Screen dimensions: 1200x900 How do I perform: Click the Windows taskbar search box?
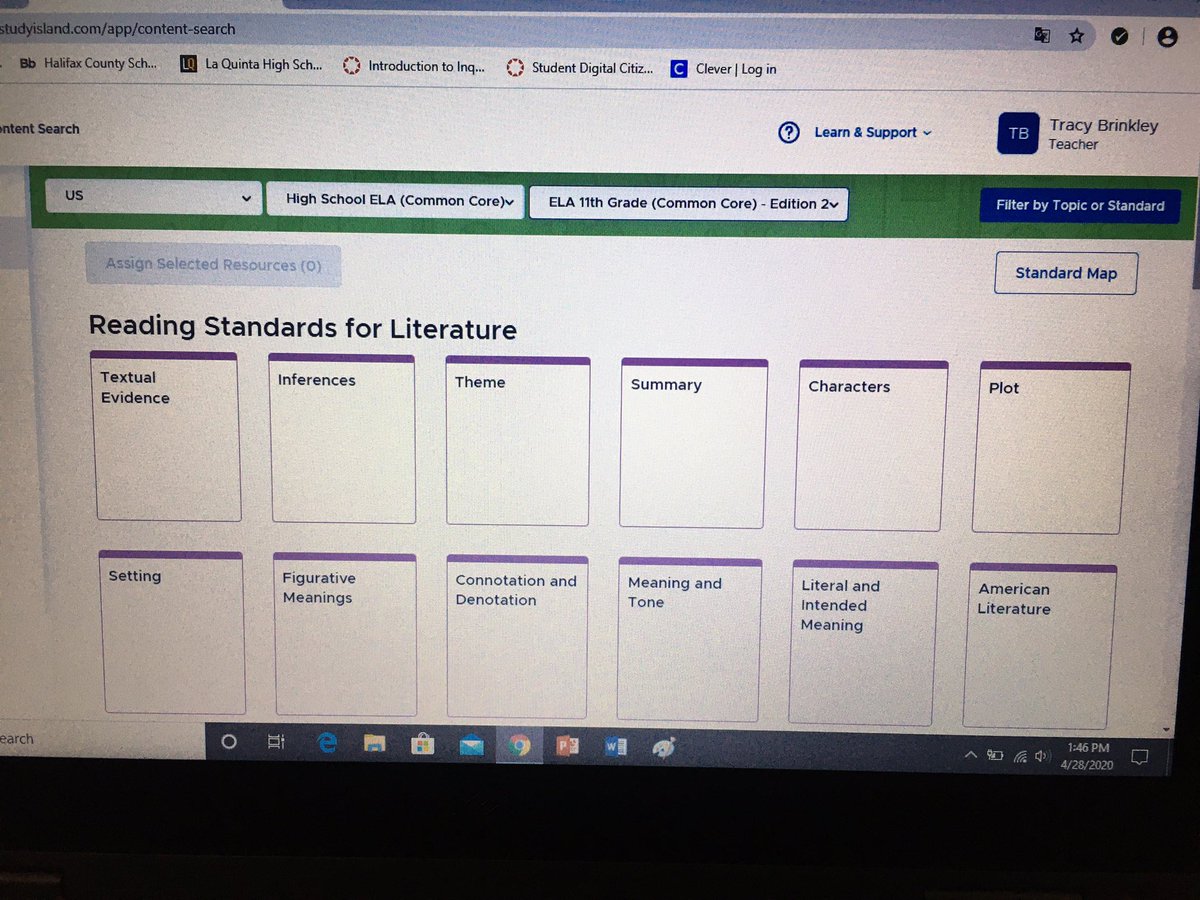point(100,739)
